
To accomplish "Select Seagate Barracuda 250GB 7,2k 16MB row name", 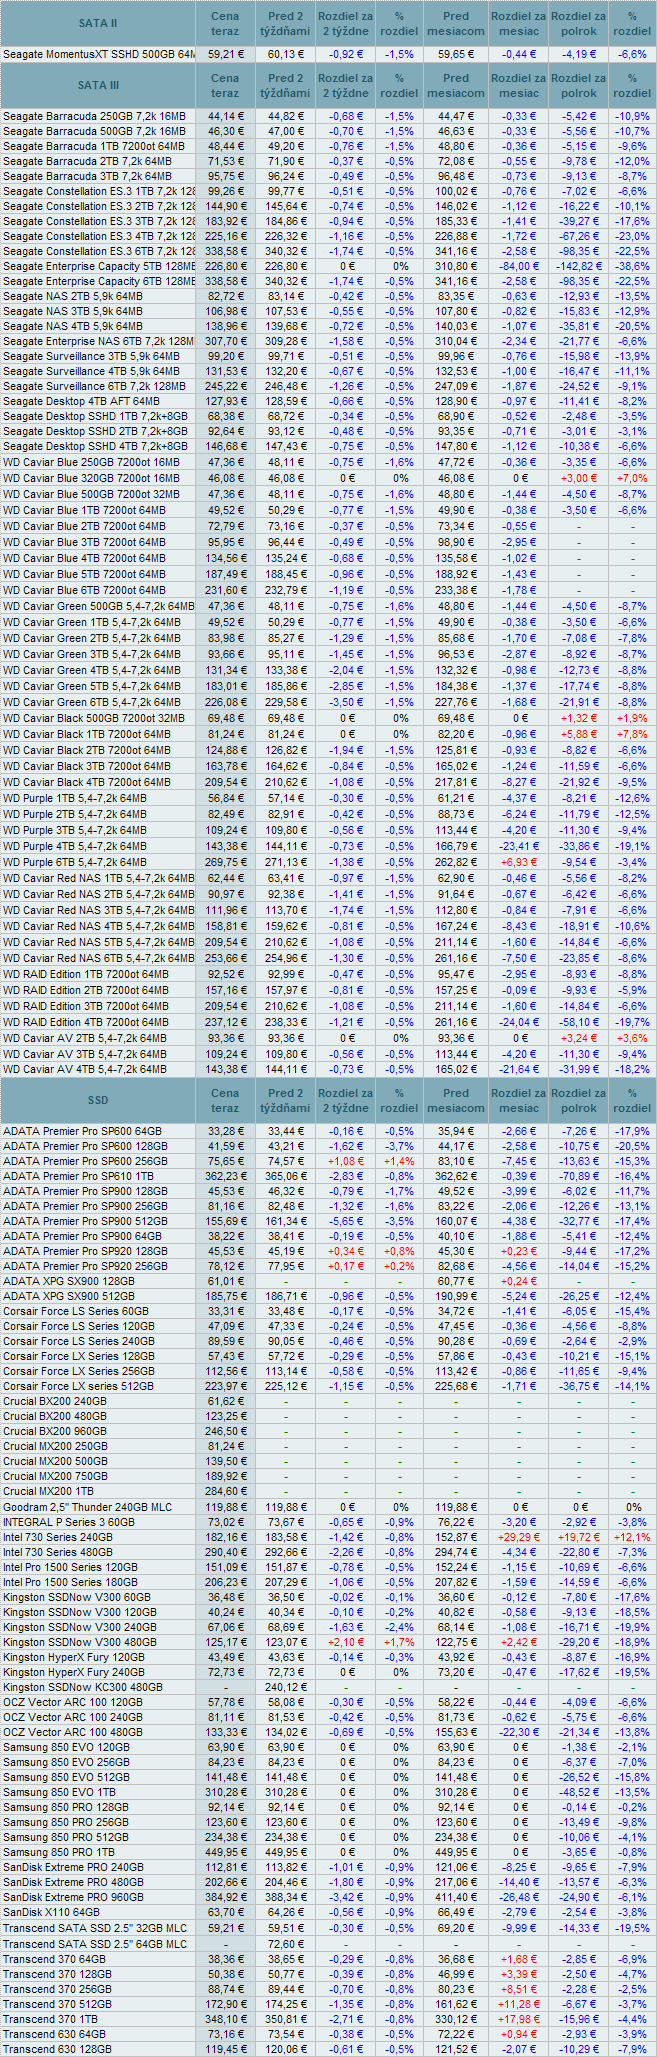I will (x=94, y=116).
